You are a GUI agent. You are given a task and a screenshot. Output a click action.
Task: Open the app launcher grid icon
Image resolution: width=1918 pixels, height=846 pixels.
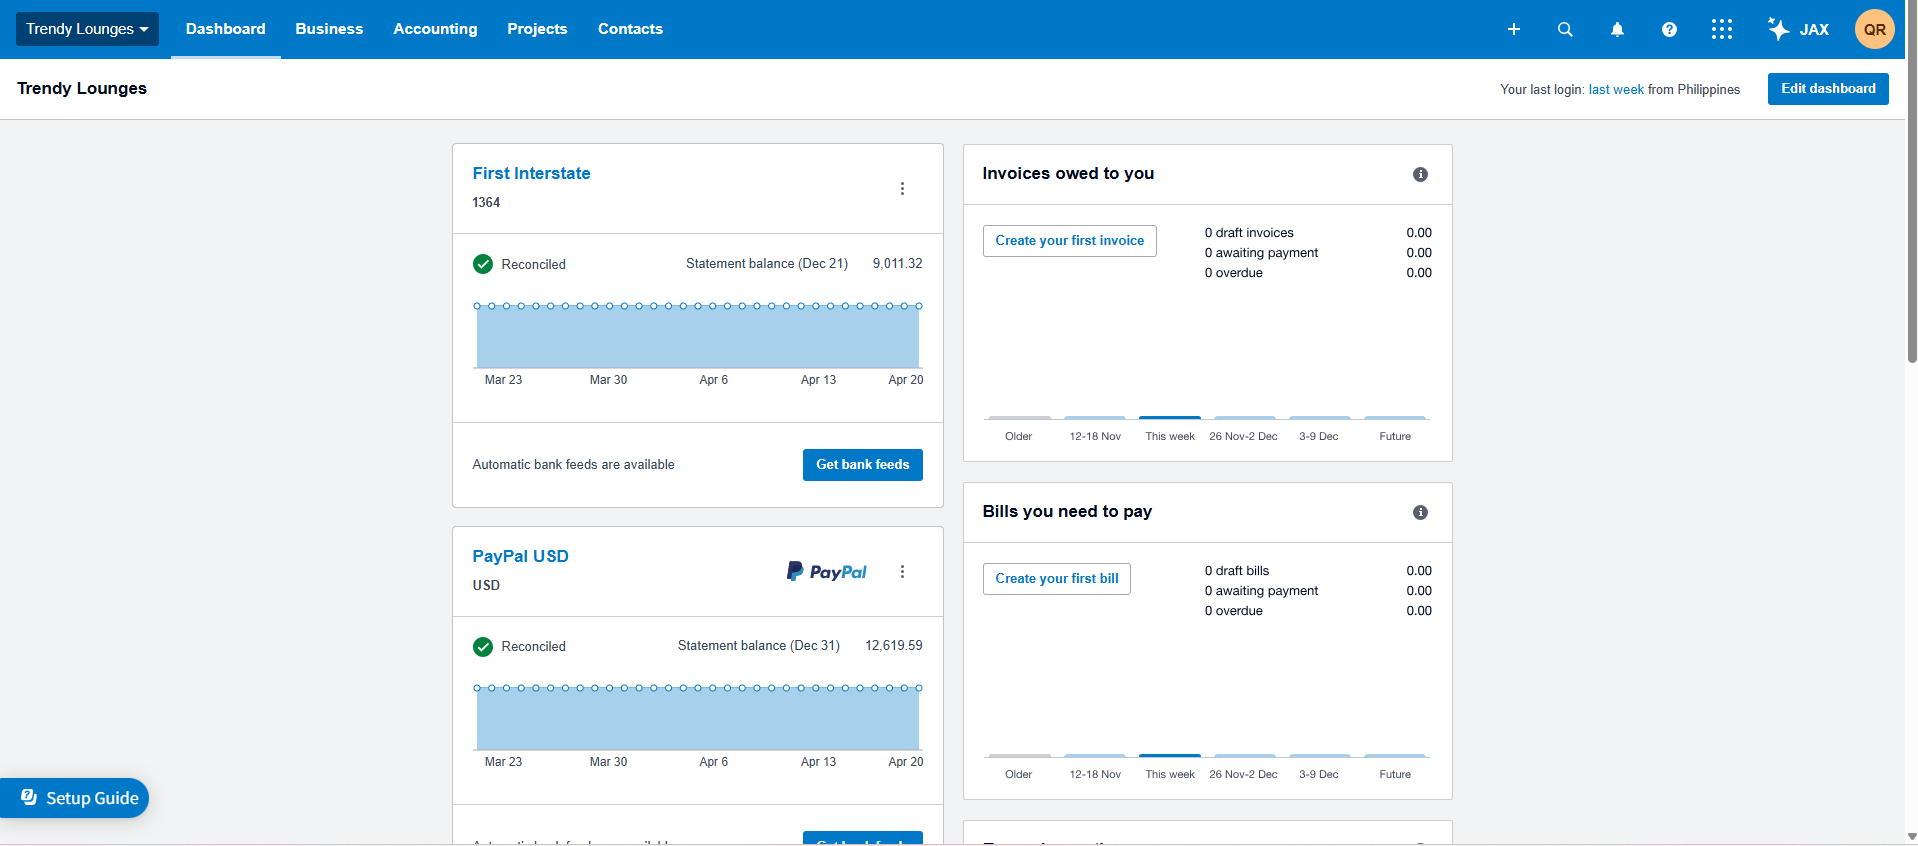click(x=1721, y=29)
